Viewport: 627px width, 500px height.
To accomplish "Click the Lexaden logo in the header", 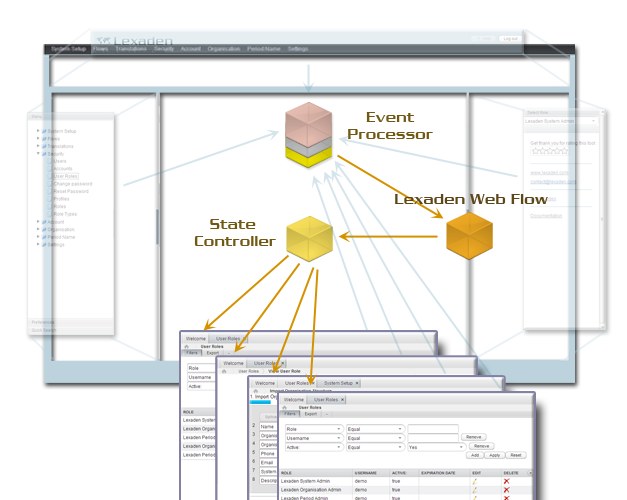I will [135, 40].
